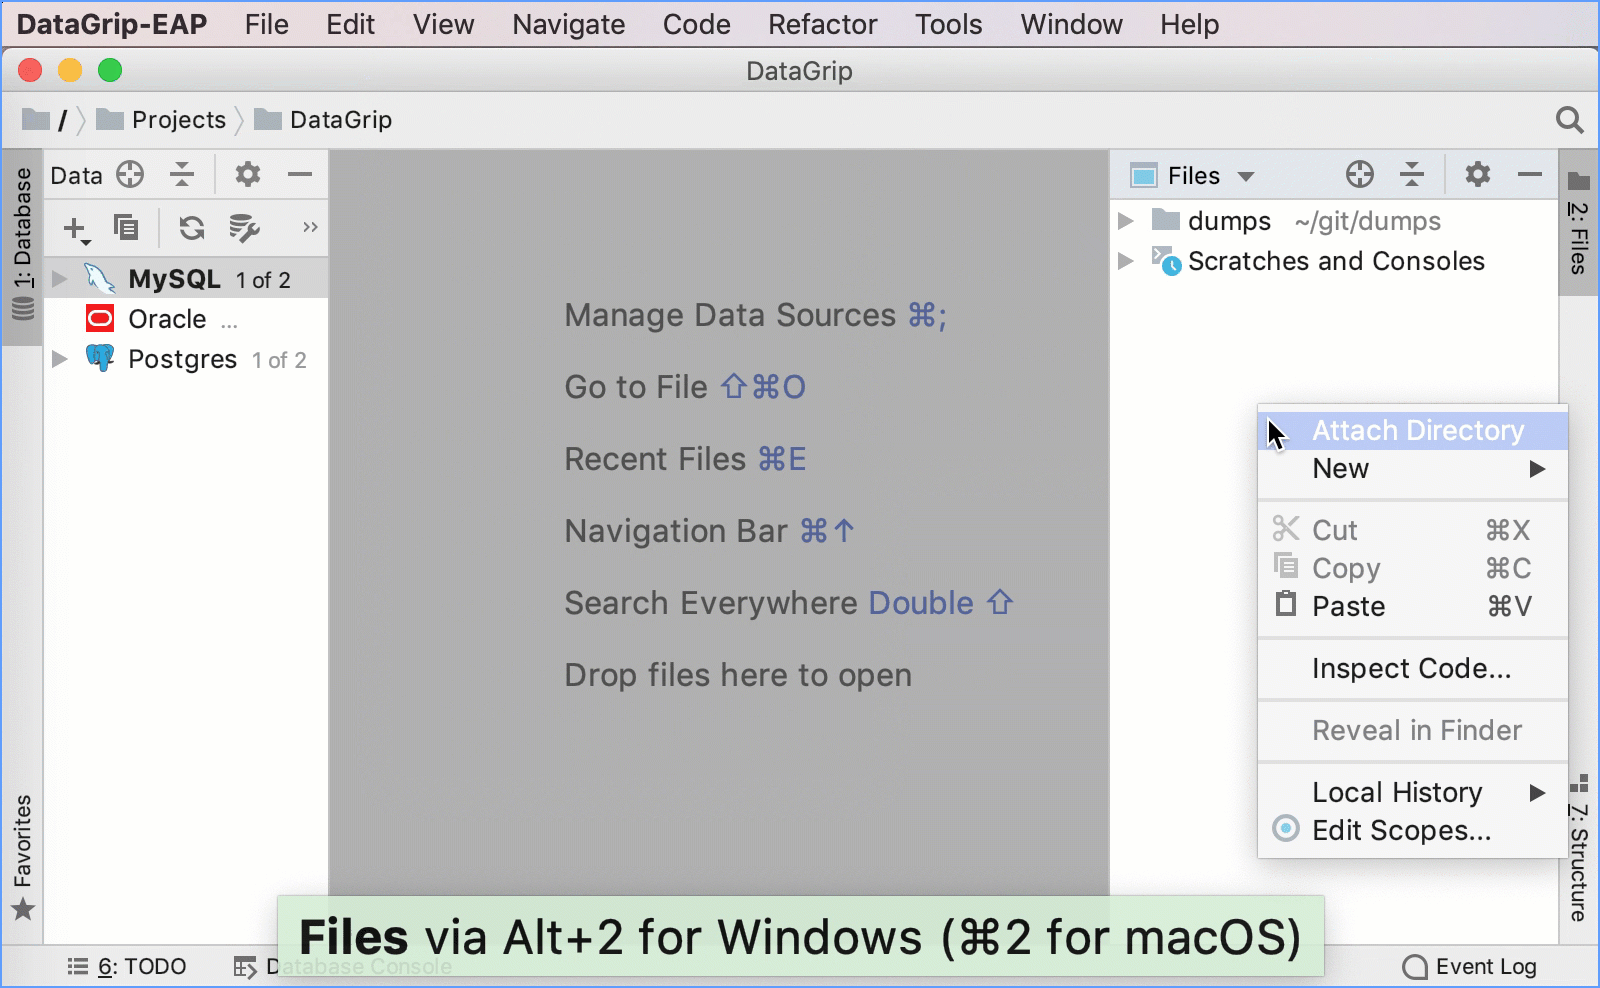Open Event Log in status bar

1470,967
